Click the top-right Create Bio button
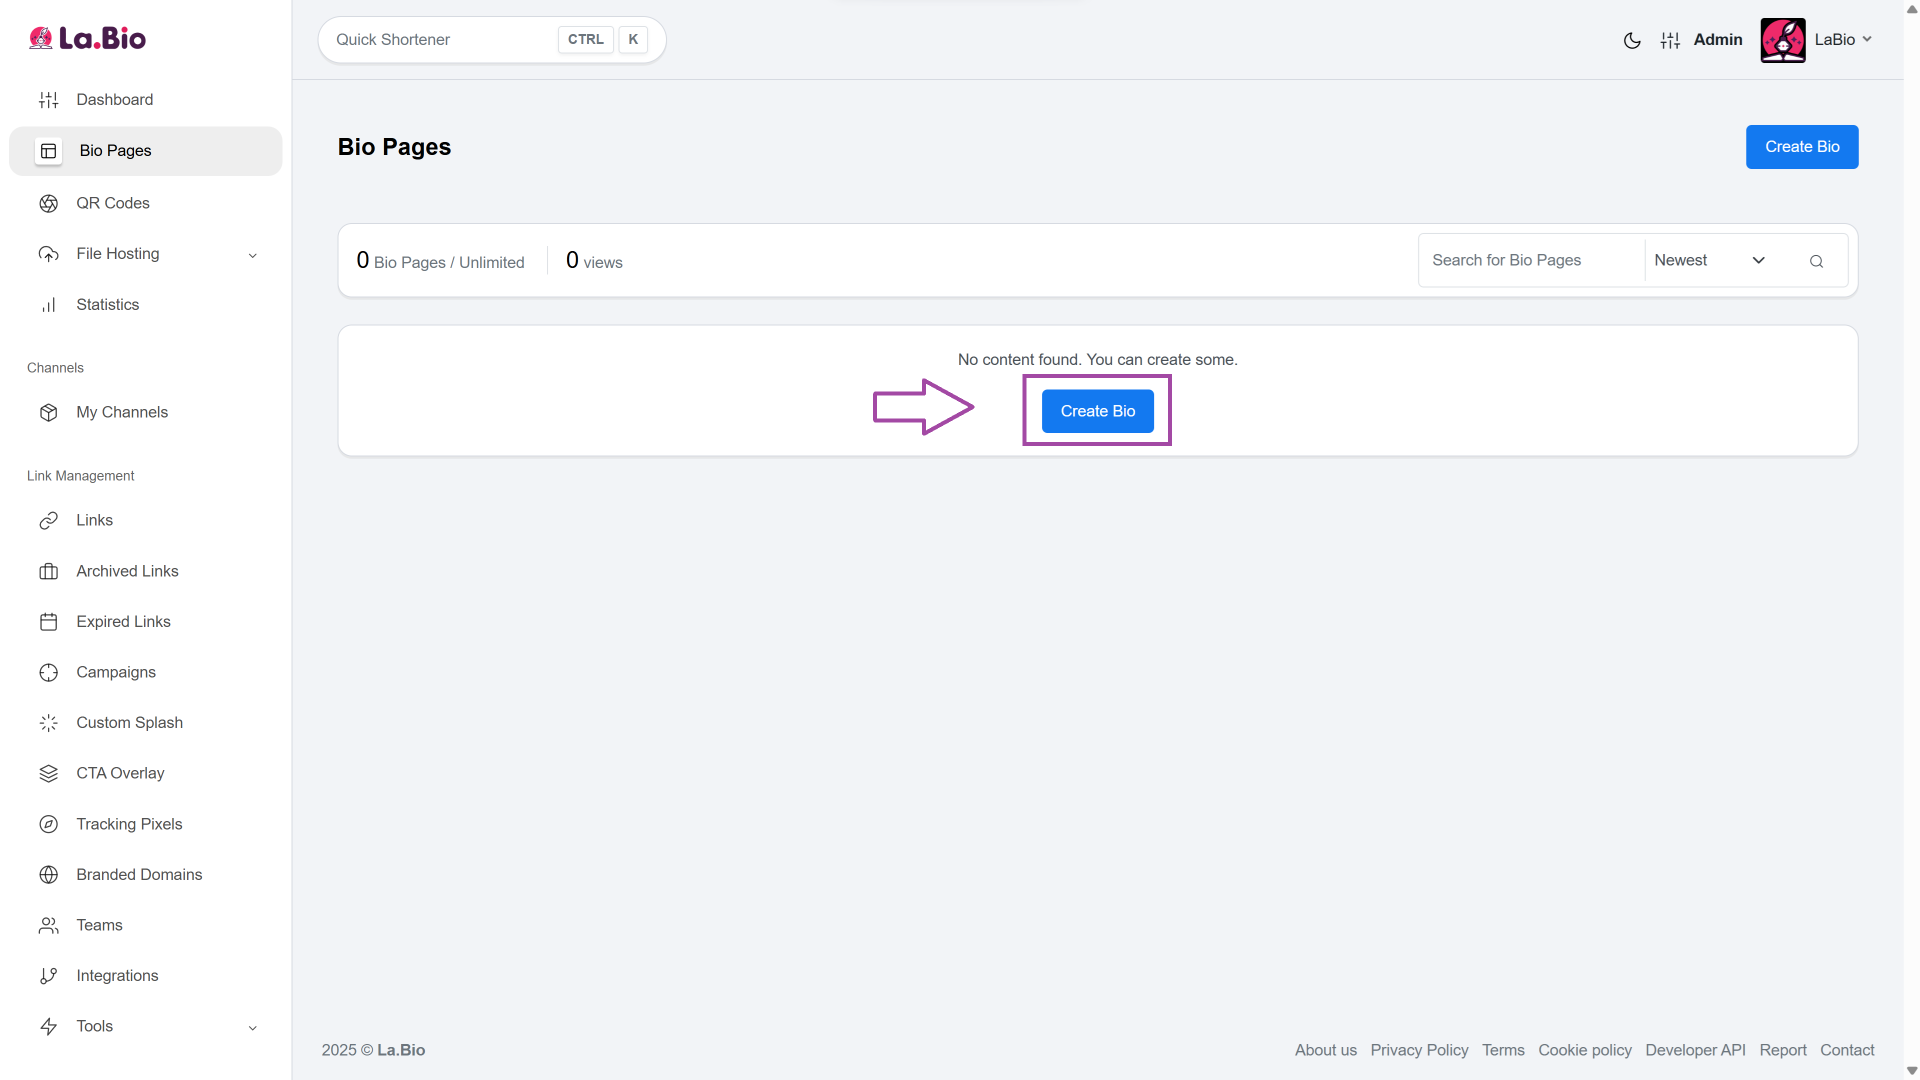 (x=1801, y=147)
